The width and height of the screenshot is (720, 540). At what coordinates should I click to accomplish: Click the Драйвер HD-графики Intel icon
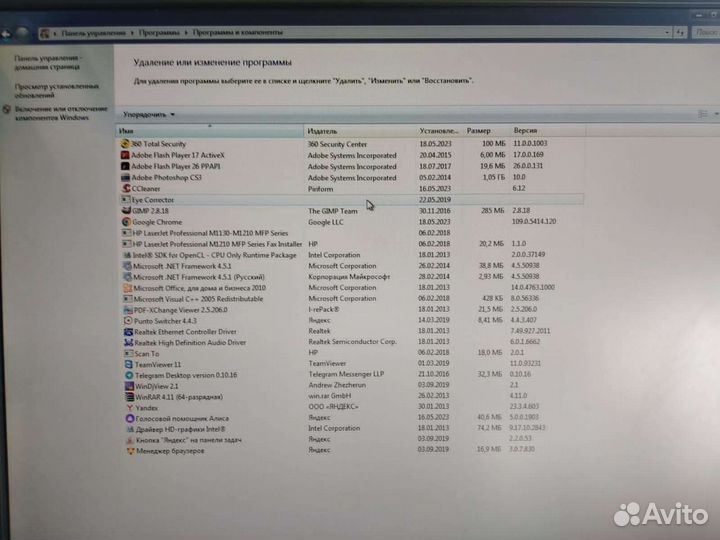pos(131,429)
